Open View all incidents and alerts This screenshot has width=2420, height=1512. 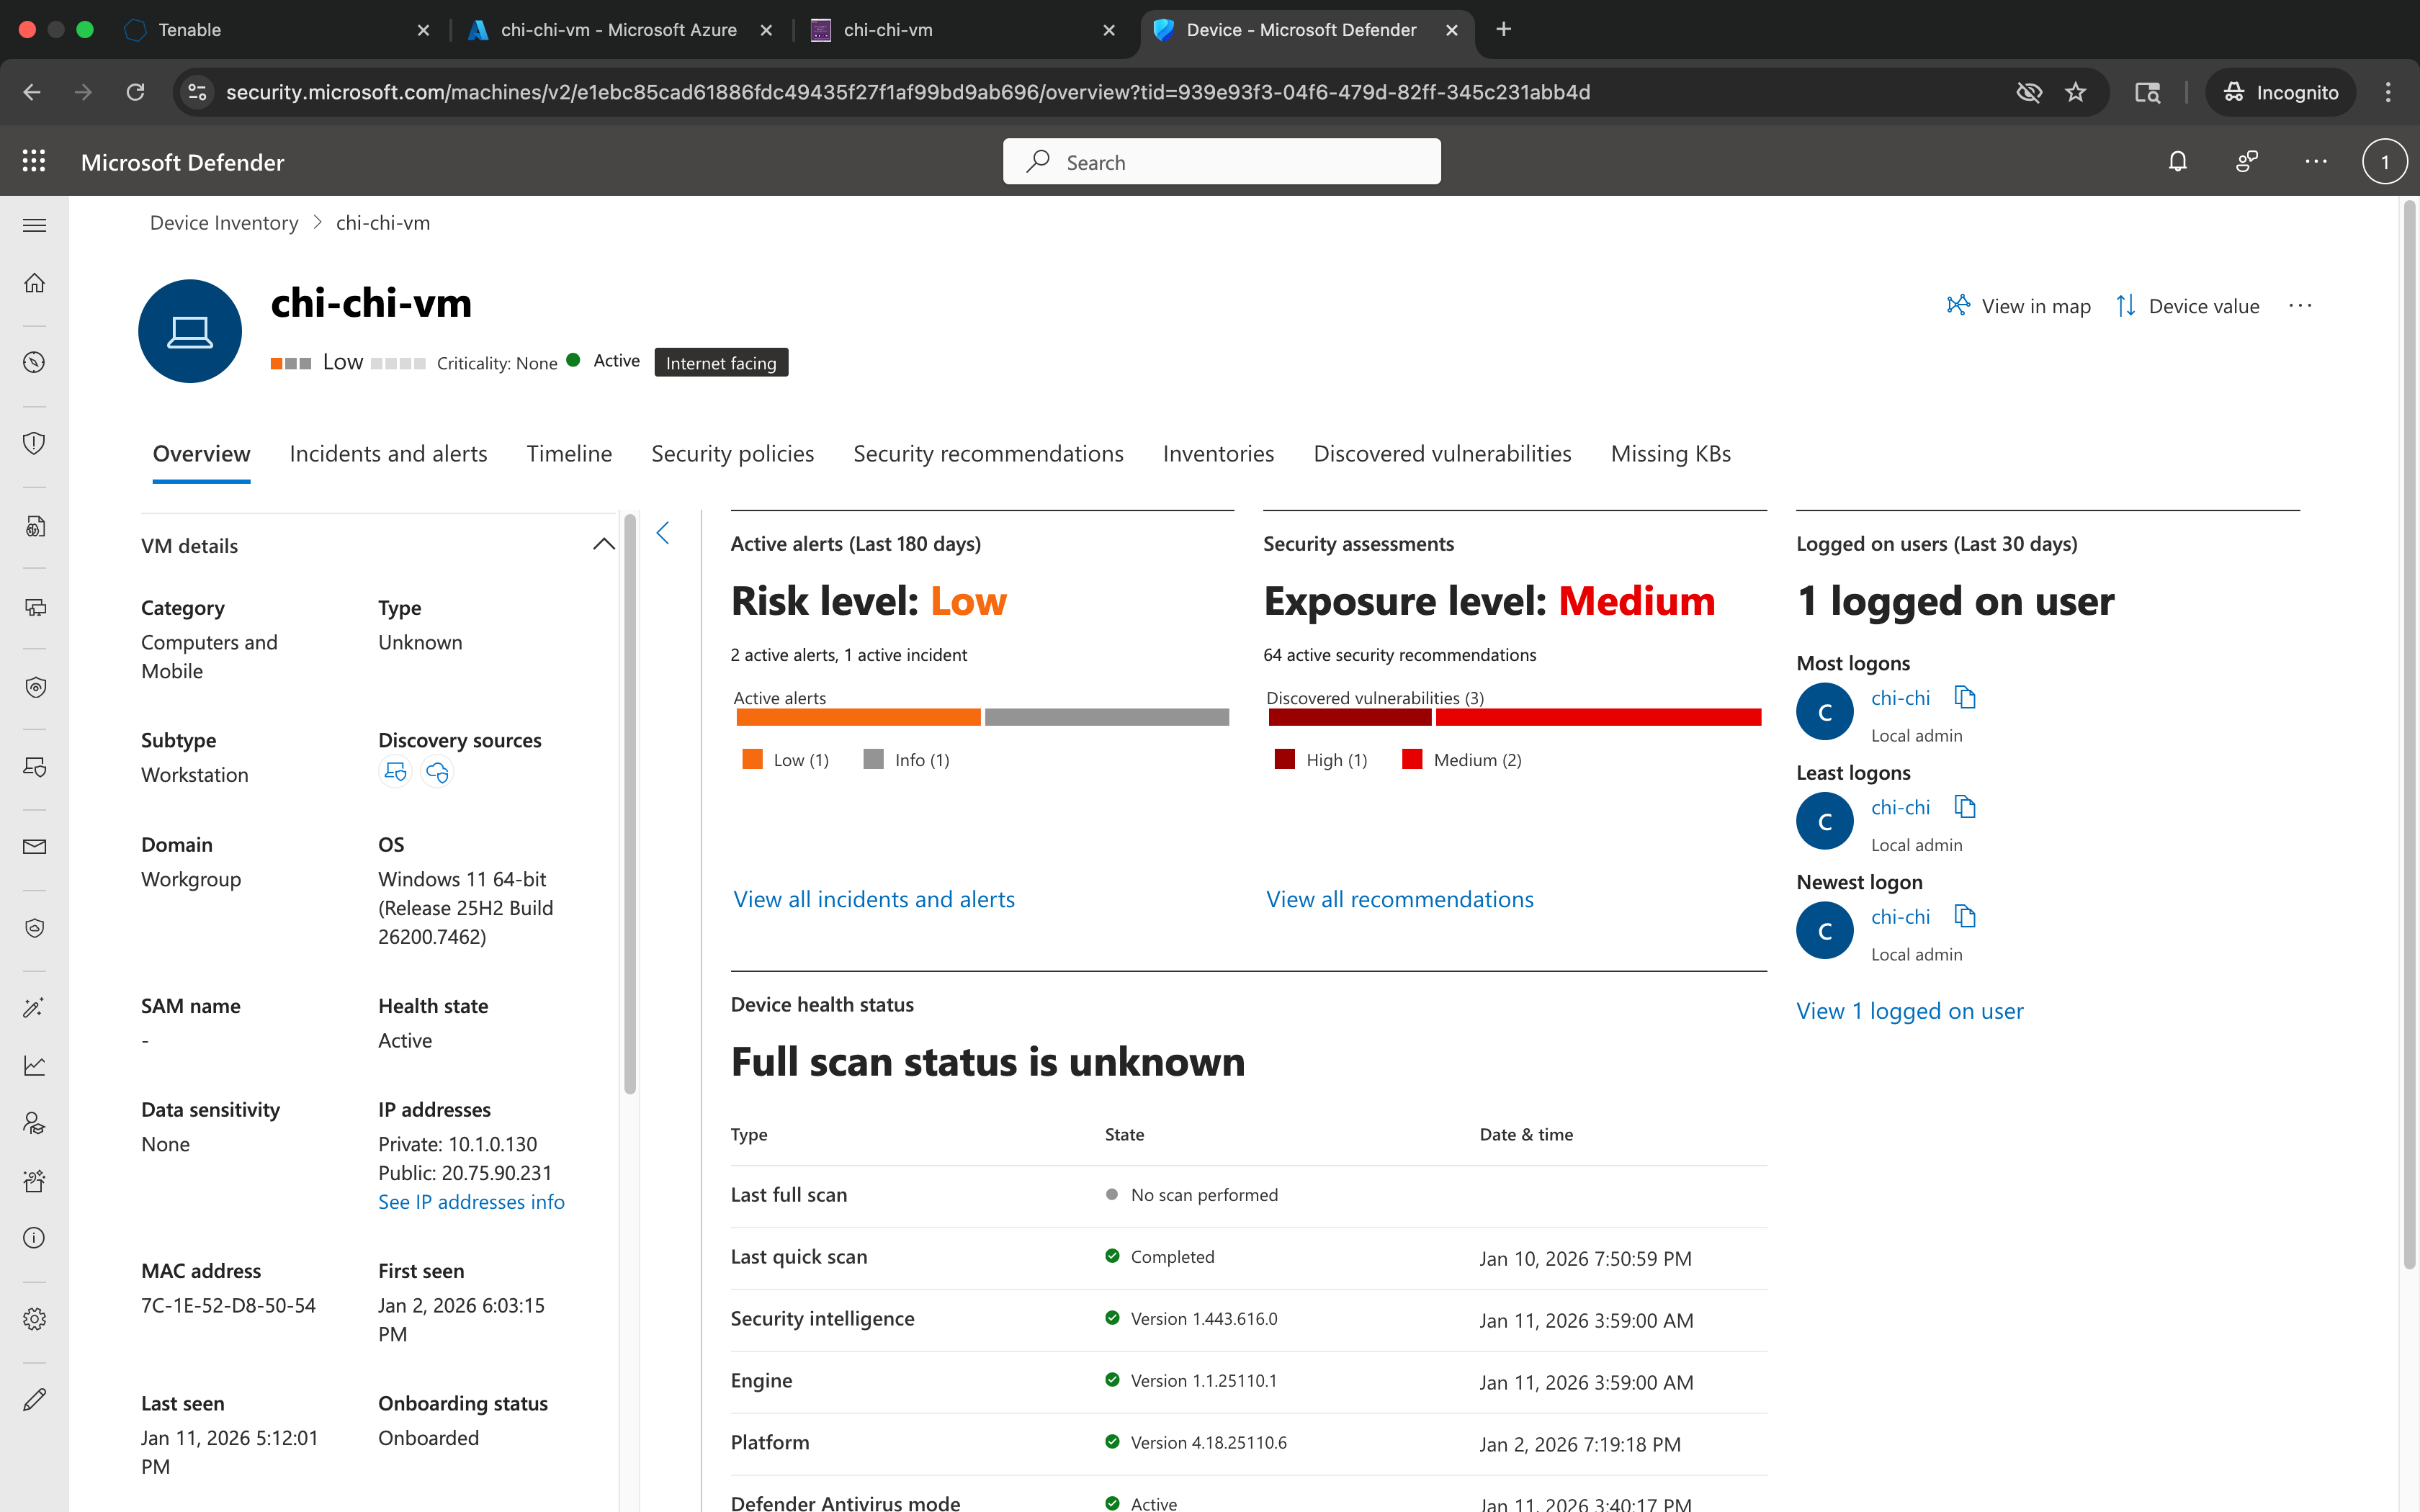(x=874, y=899)
